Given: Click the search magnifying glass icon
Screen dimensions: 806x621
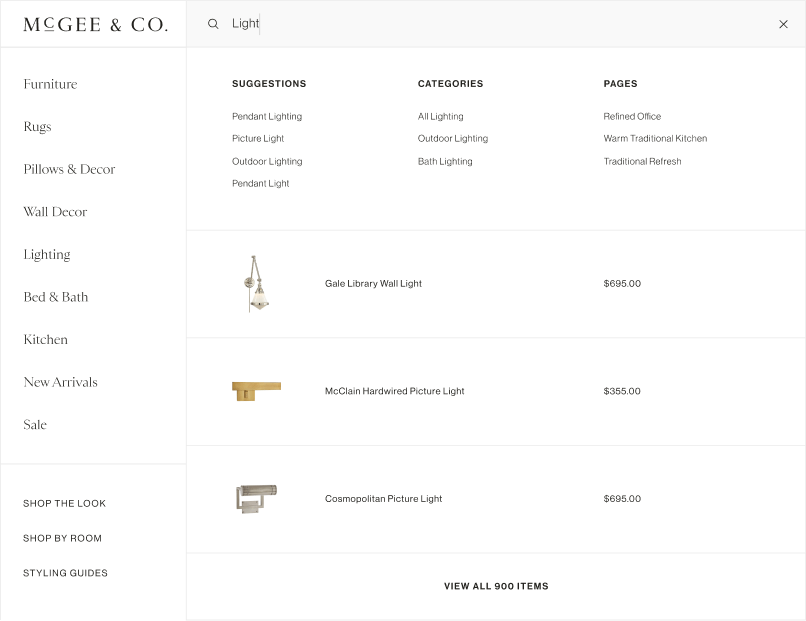Looking at the screenshot, I should [x=213, y=24].
